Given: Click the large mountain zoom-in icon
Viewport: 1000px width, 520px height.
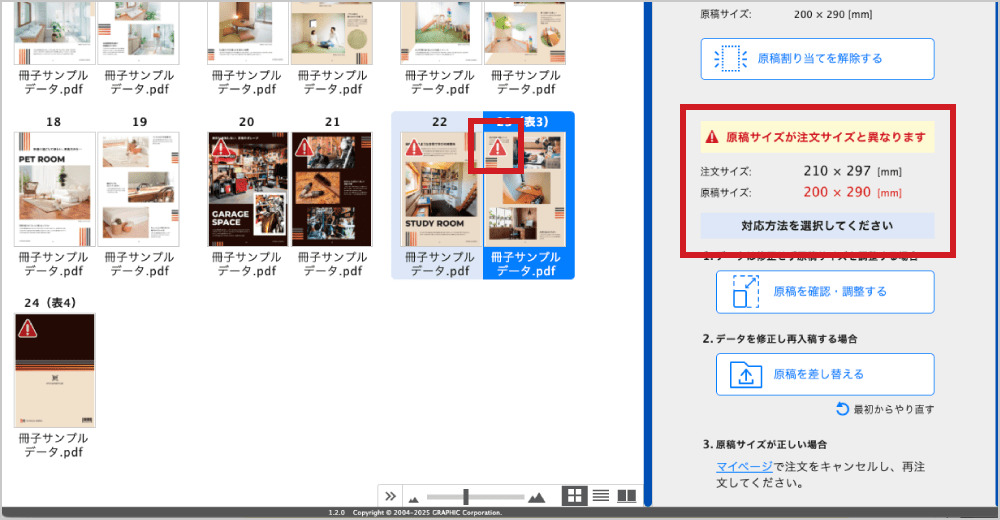Looking at the screenshot, I should (537, 497).
